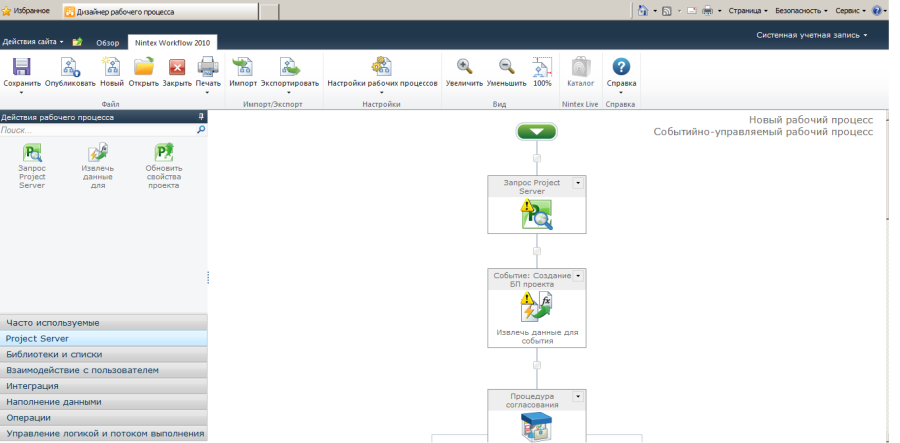Click drop point below the start arrow

click(537, 157)
